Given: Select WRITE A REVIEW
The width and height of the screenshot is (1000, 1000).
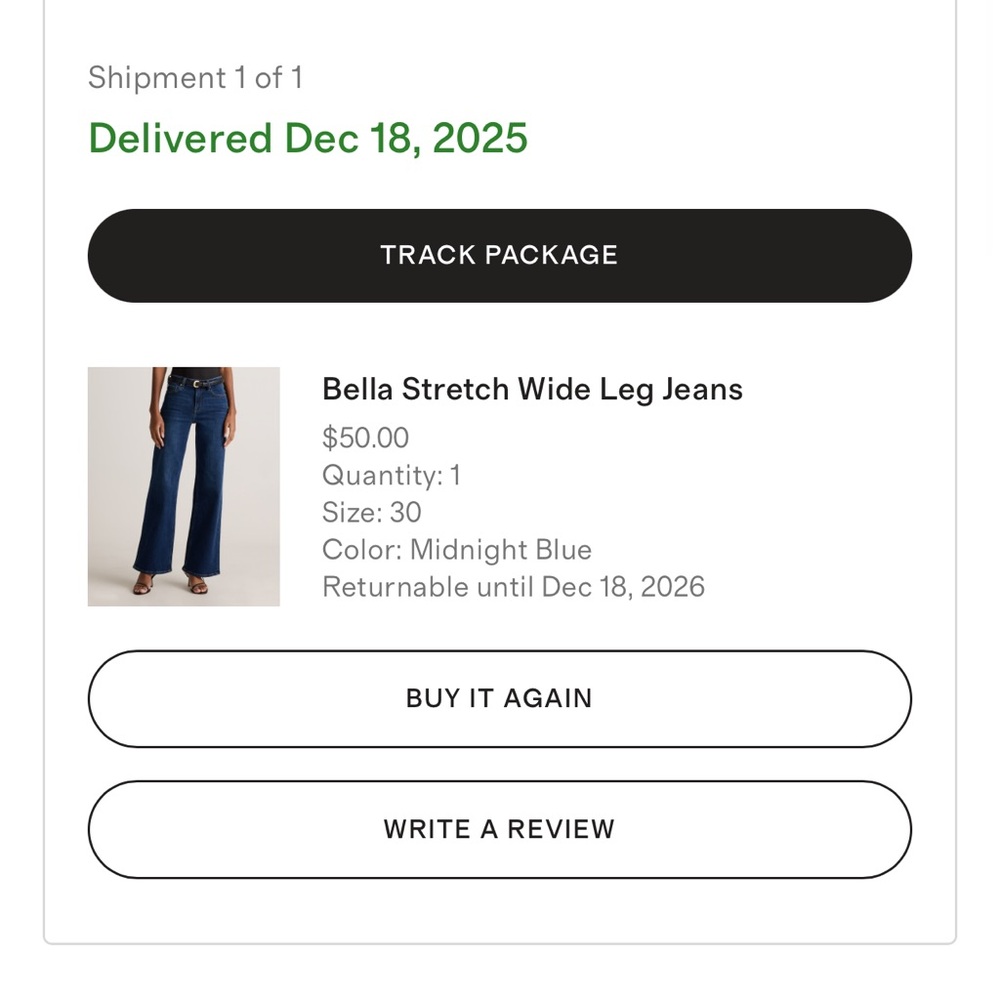Looking at the screenshot, I should [x=500, y=829].
